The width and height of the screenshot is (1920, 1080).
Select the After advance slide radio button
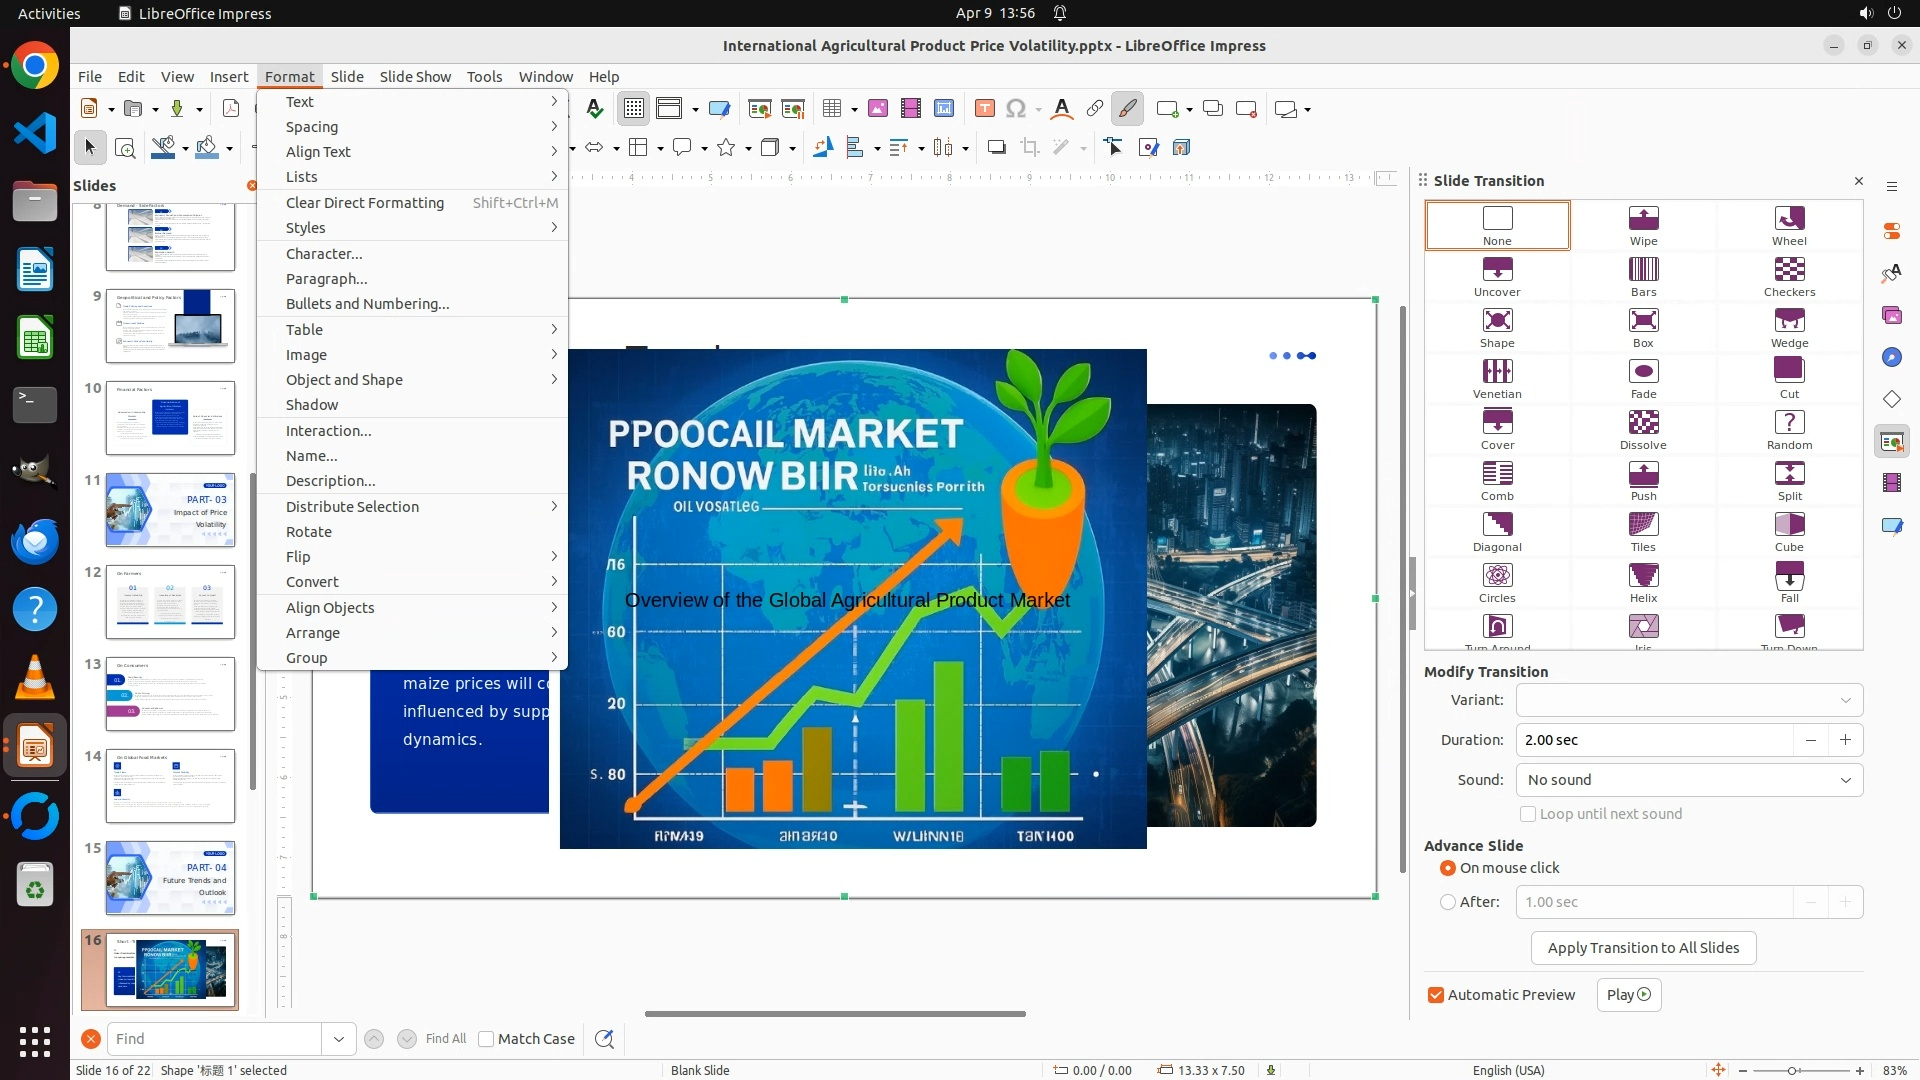tap(1448, 902)
